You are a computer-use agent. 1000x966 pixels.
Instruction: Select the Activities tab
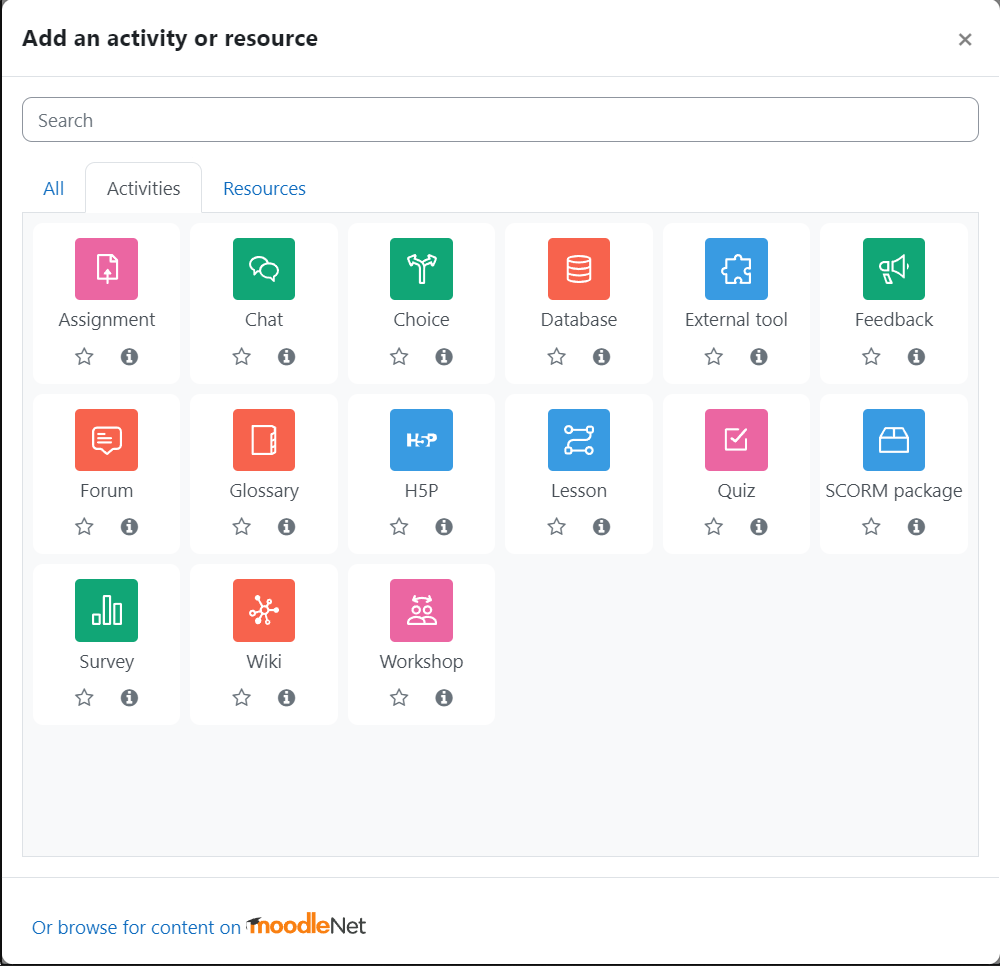(x=143, y=188)
